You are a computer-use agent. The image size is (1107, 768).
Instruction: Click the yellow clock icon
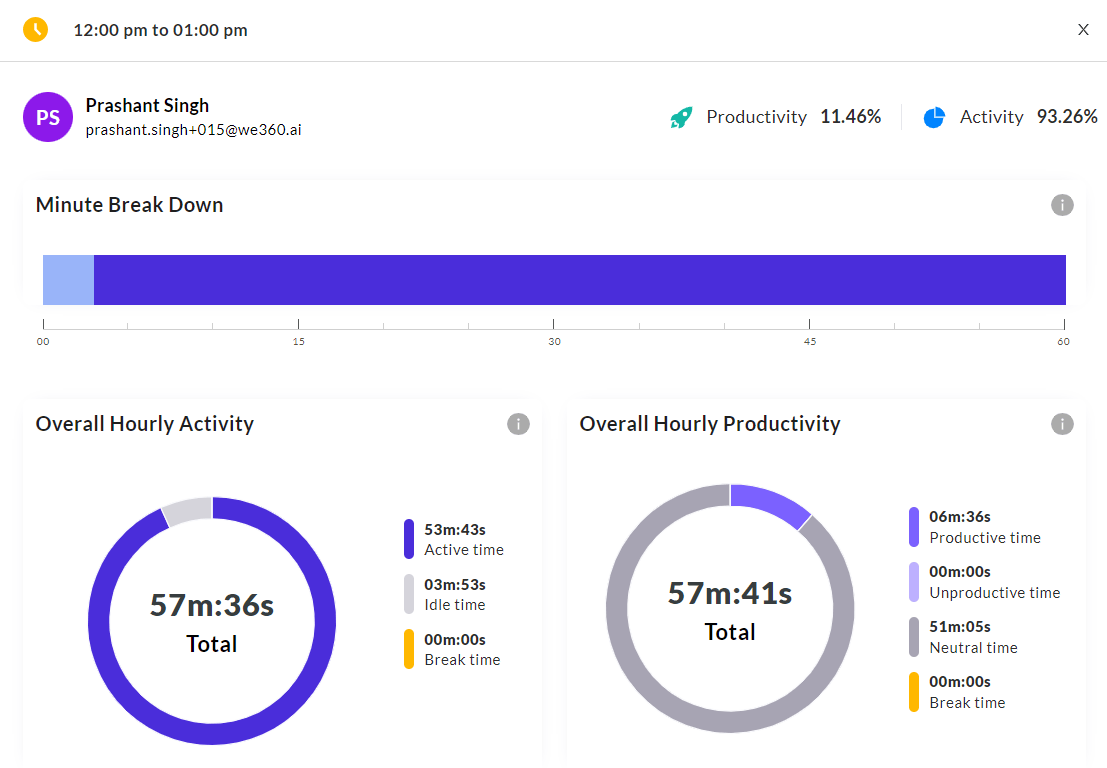coord(35,30)
